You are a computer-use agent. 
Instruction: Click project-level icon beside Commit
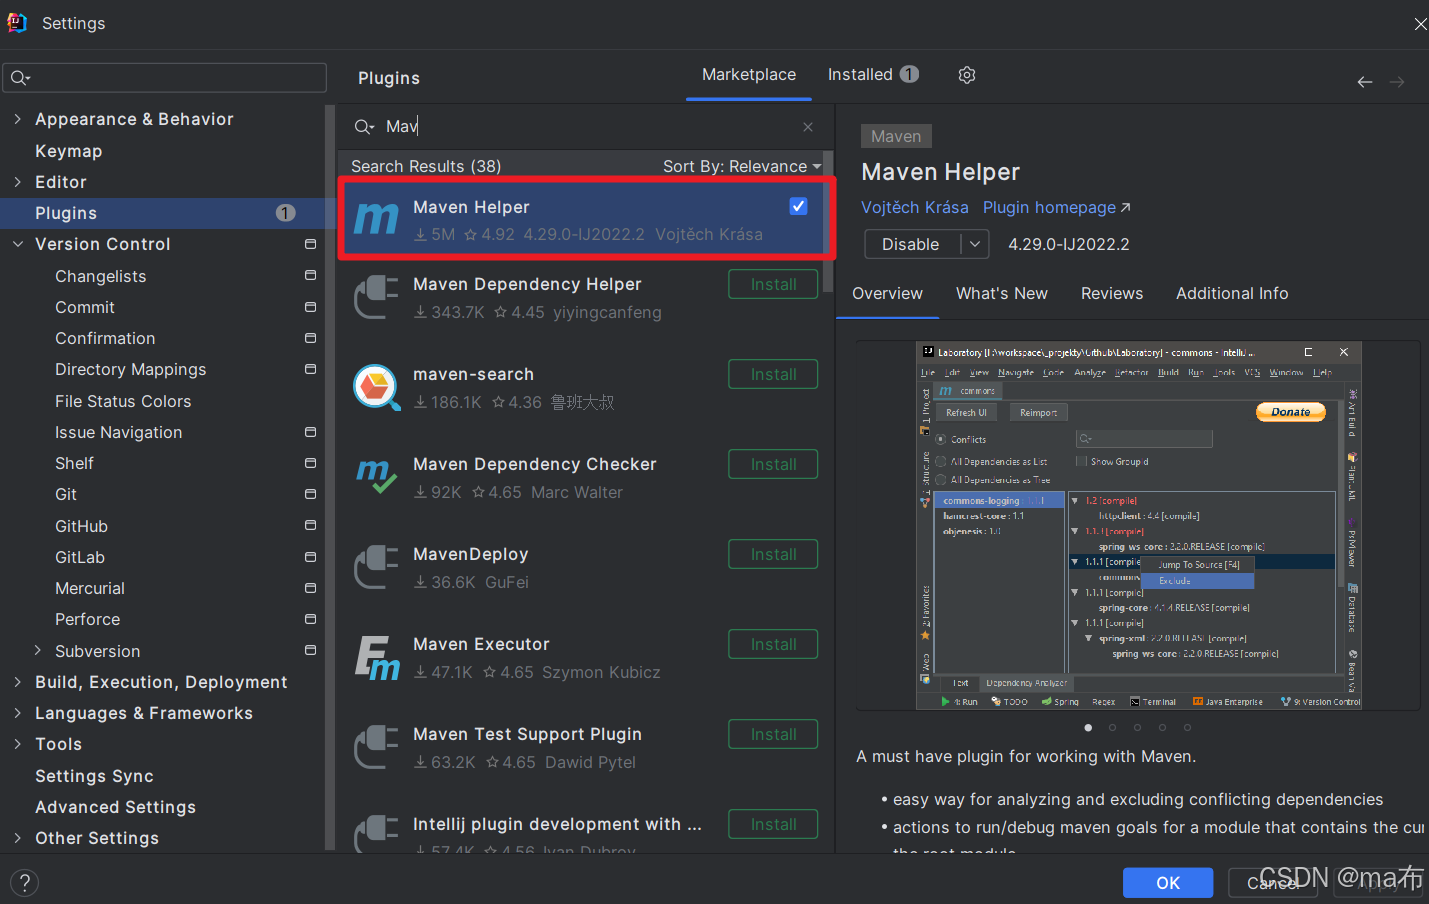[x=310, y=307]
